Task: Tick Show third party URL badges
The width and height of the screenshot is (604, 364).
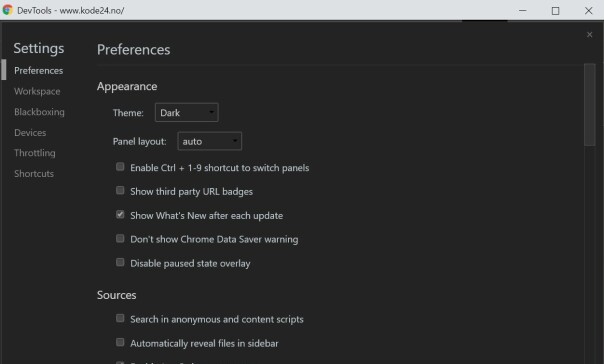Action: 120,190
